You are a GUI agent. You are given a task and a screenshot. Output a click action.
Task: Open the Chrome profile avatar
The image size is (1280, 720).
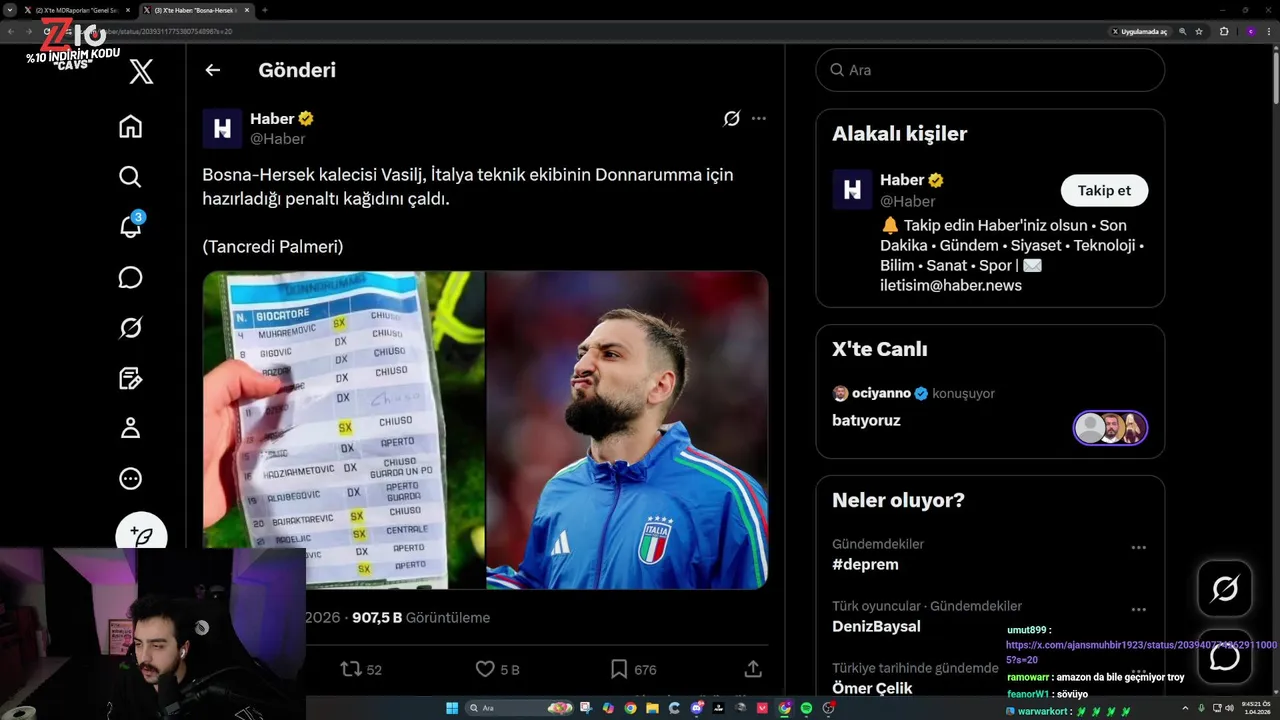1250,32
